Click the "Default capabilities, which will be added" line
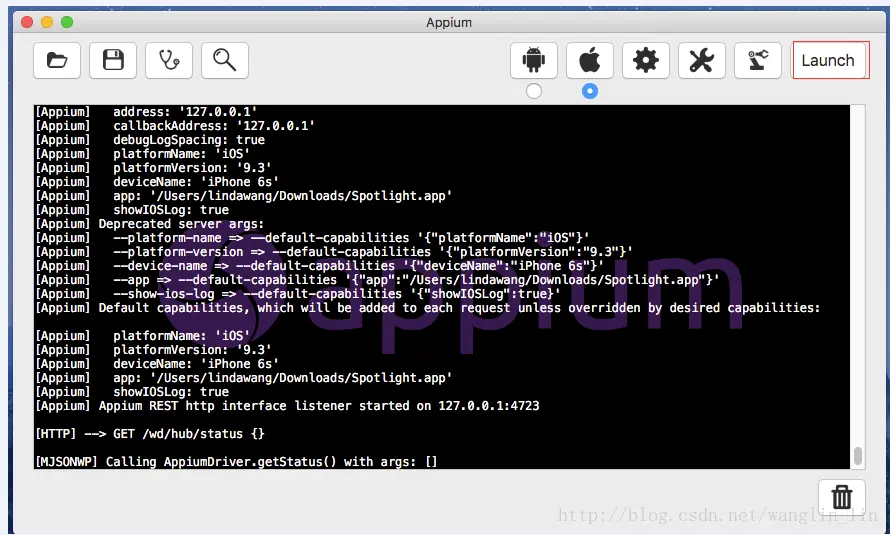This screenshot has height=535, width=890. 428,307
